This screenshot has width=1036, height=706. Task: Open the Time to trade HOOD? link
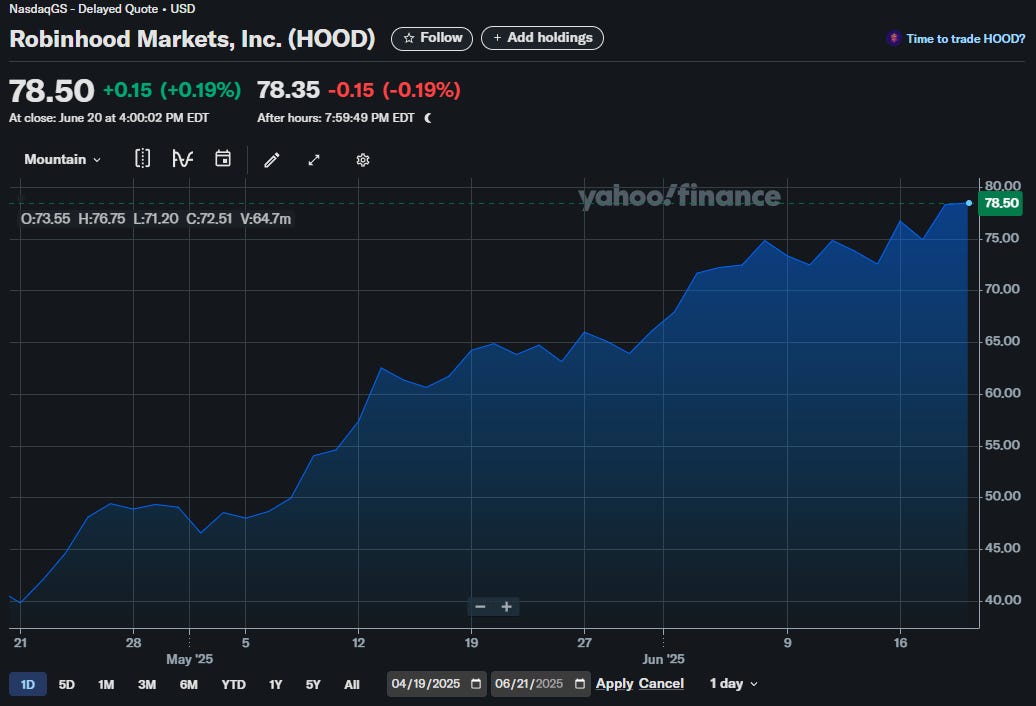[965, 39]
